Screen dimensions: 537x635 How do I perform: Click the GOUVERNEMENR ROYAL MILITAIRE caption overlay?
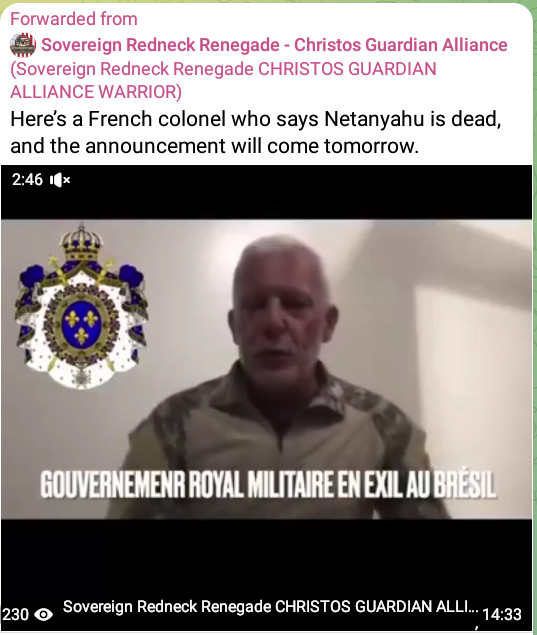pos(268,485)
